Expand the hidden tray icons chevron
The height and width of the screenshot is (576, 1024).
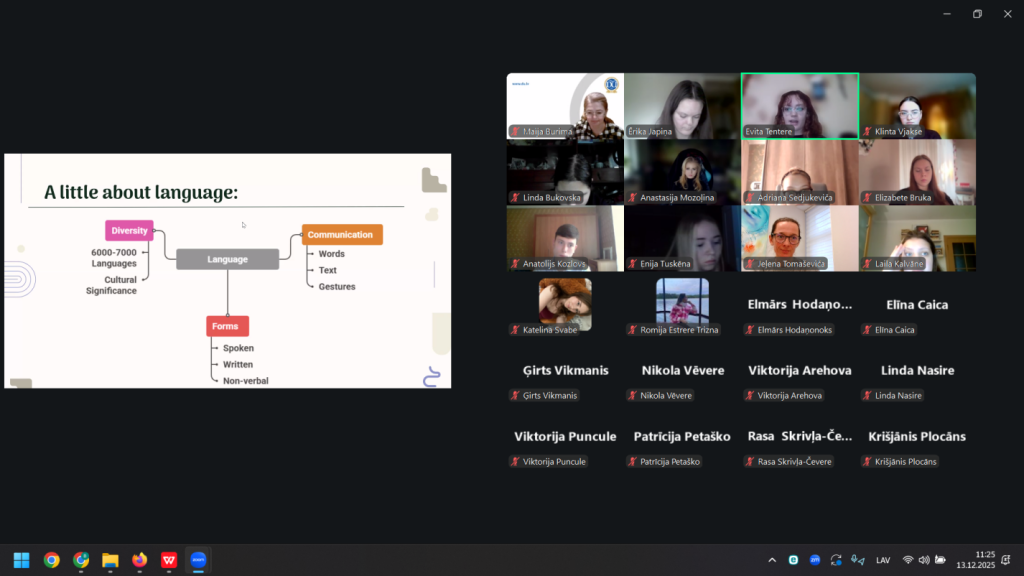(x=772, y=560)
